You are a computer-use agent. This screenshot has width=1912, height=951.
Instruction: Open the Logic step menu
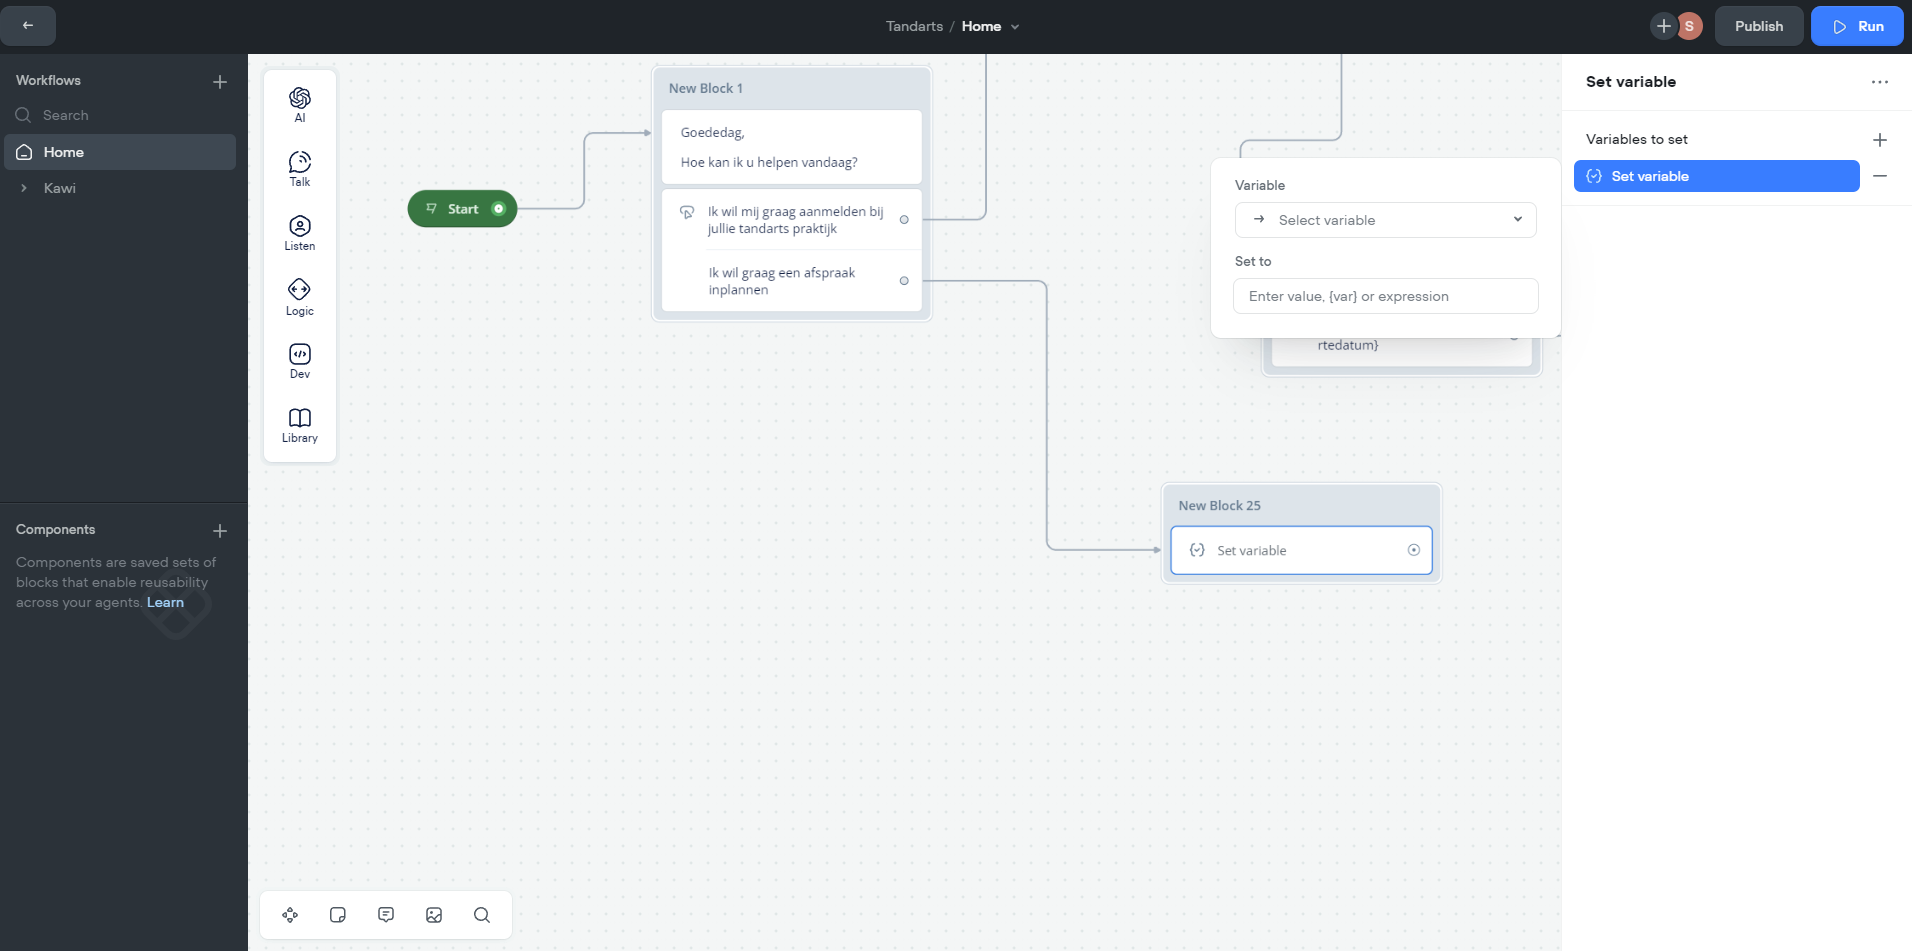[299, 295]
